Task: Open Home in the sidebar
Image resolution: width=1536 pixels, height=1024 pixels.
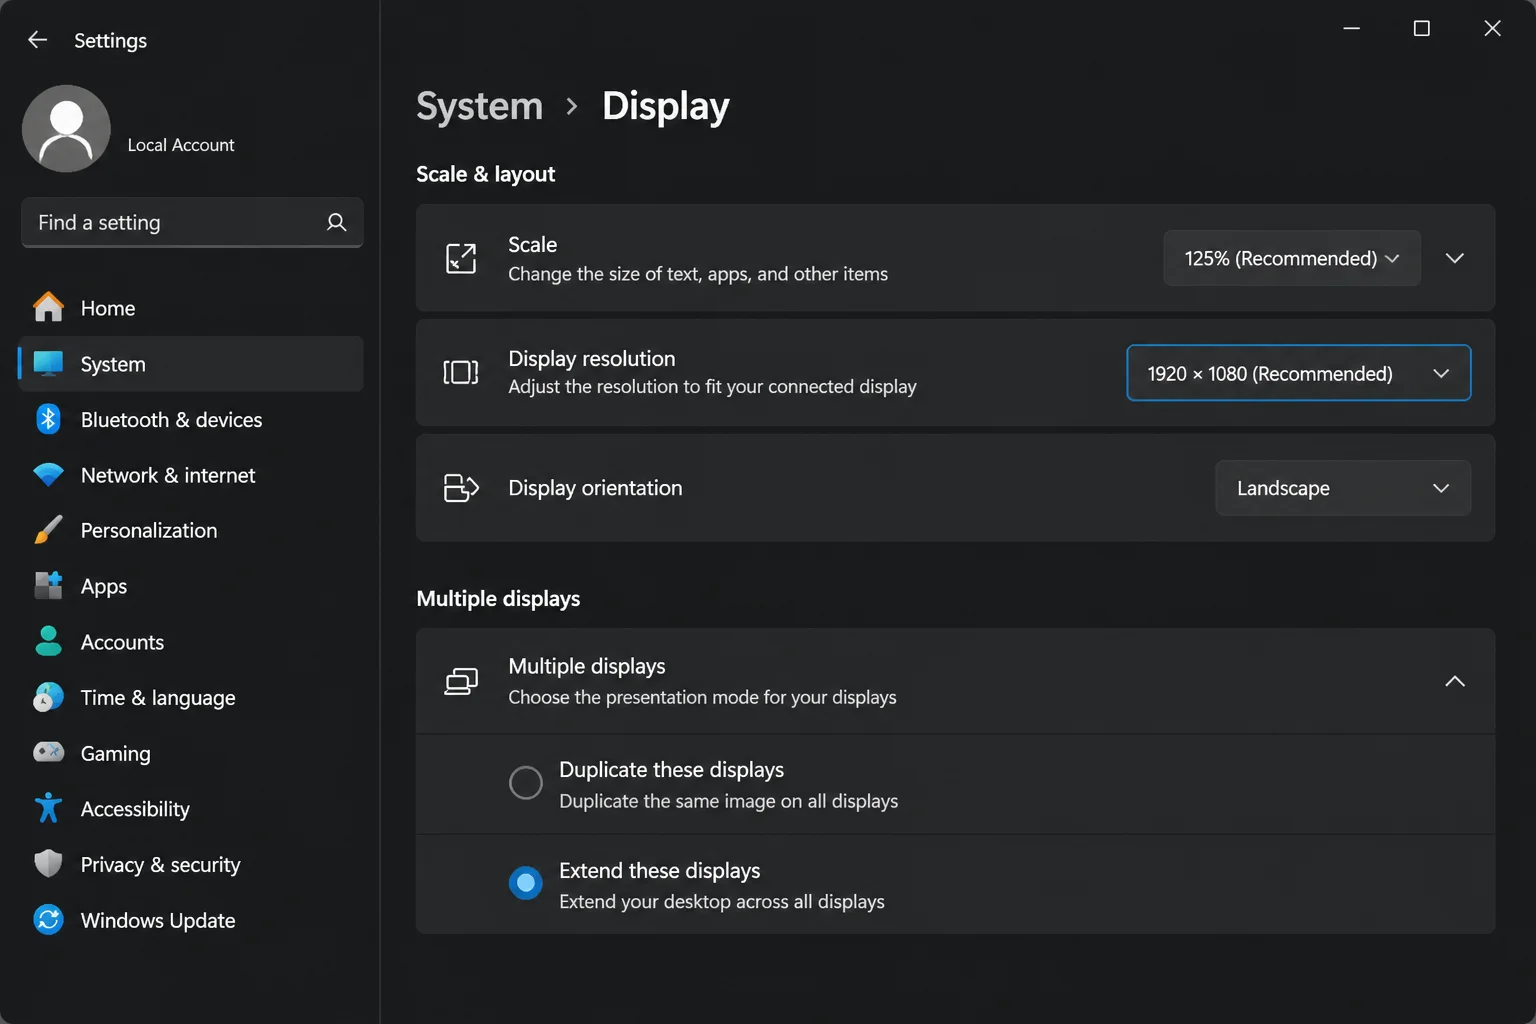Action: coord(192,308)
